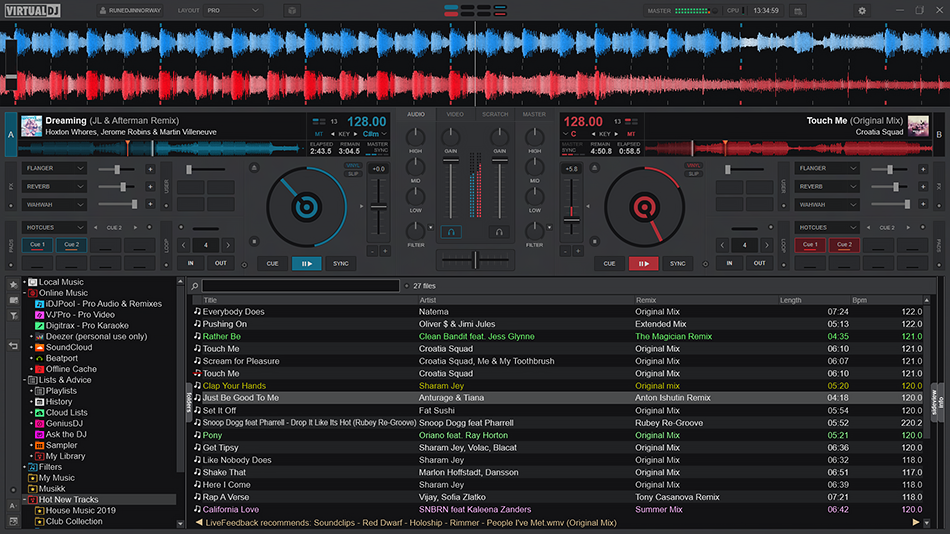Enable master tempo (MT) on left deck
Viewport: 950px width, 534px height.
(319, 133)
